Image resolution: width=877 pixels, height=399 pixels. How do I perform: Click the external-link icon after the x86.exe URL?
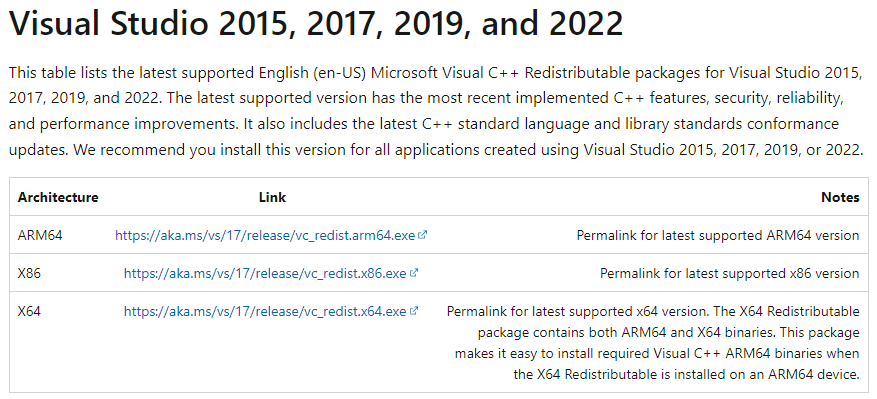tap(414, 273)
